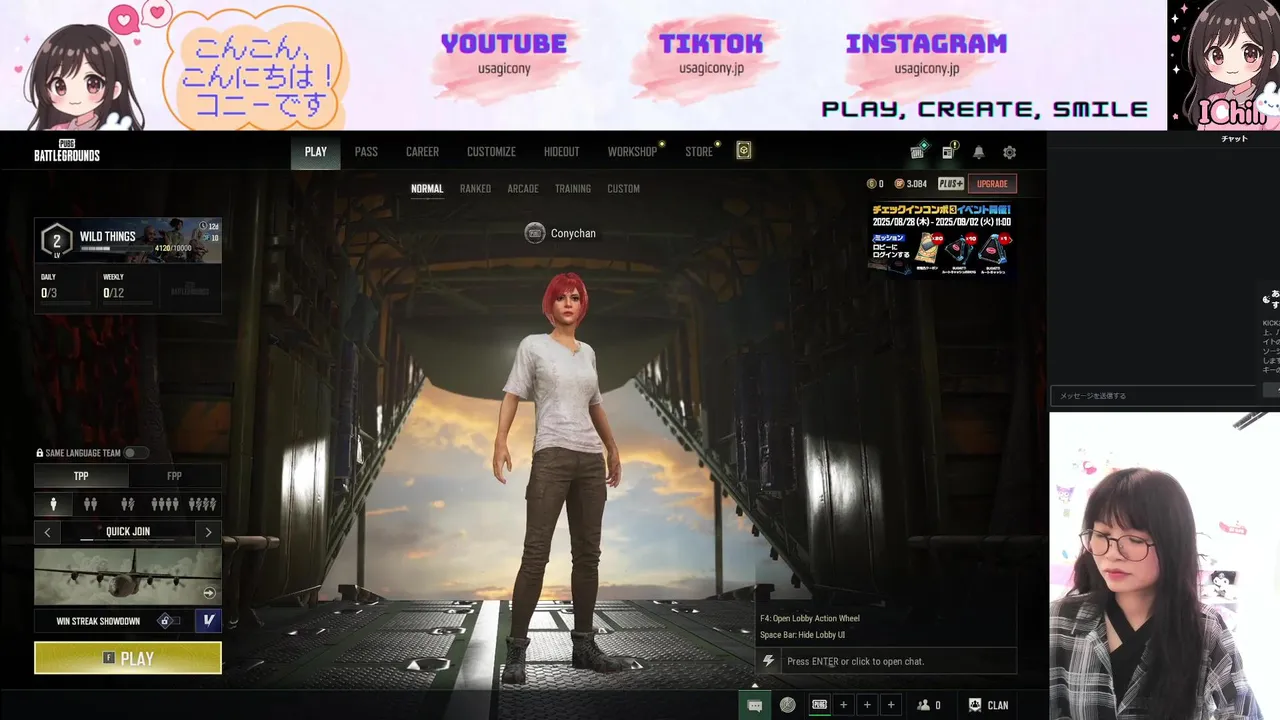Click the PUBG Battlegrounds logo
This screenshot has height=720, width=1280.
pos(67,151)
